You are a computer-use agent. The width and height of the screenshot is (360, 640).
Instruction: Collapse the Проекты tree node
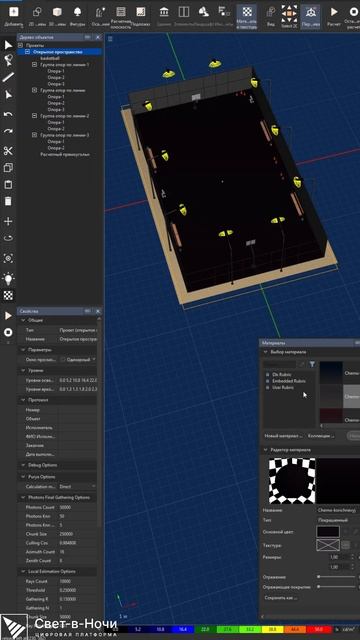[x=21, y=45]
